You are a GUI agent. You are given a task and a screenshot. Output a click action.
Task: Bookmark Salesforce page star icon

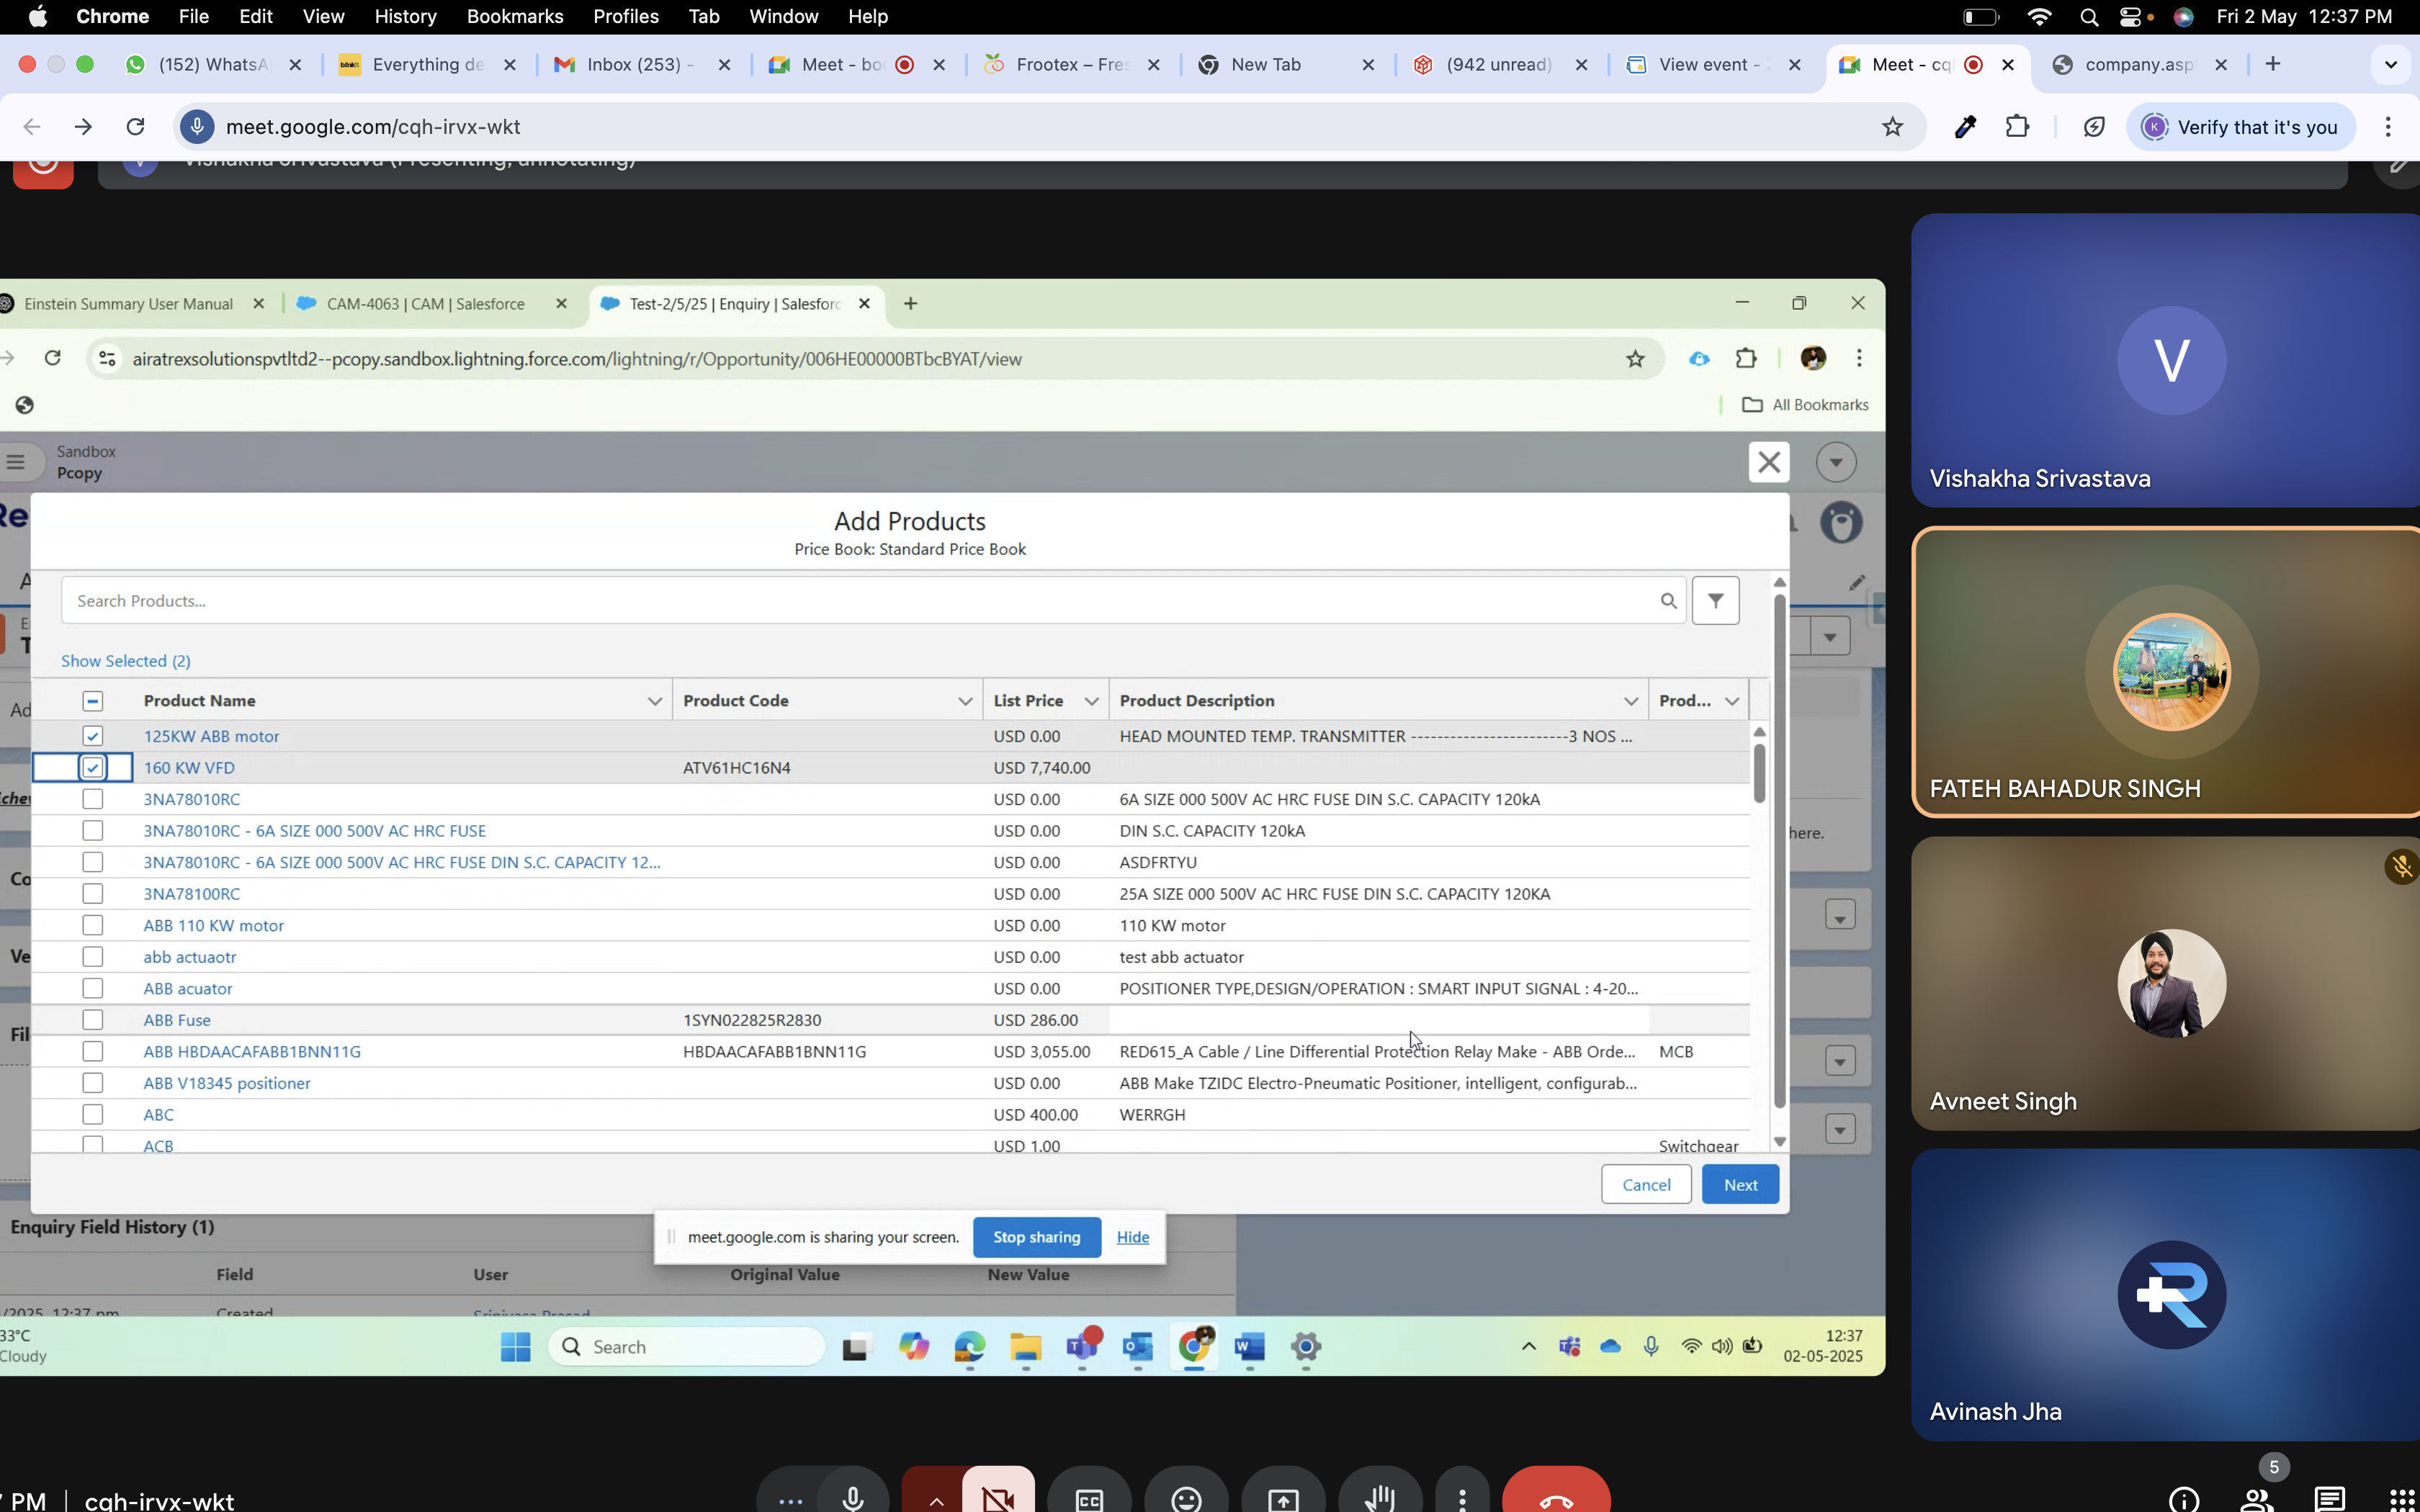[x=1635, y=359]
